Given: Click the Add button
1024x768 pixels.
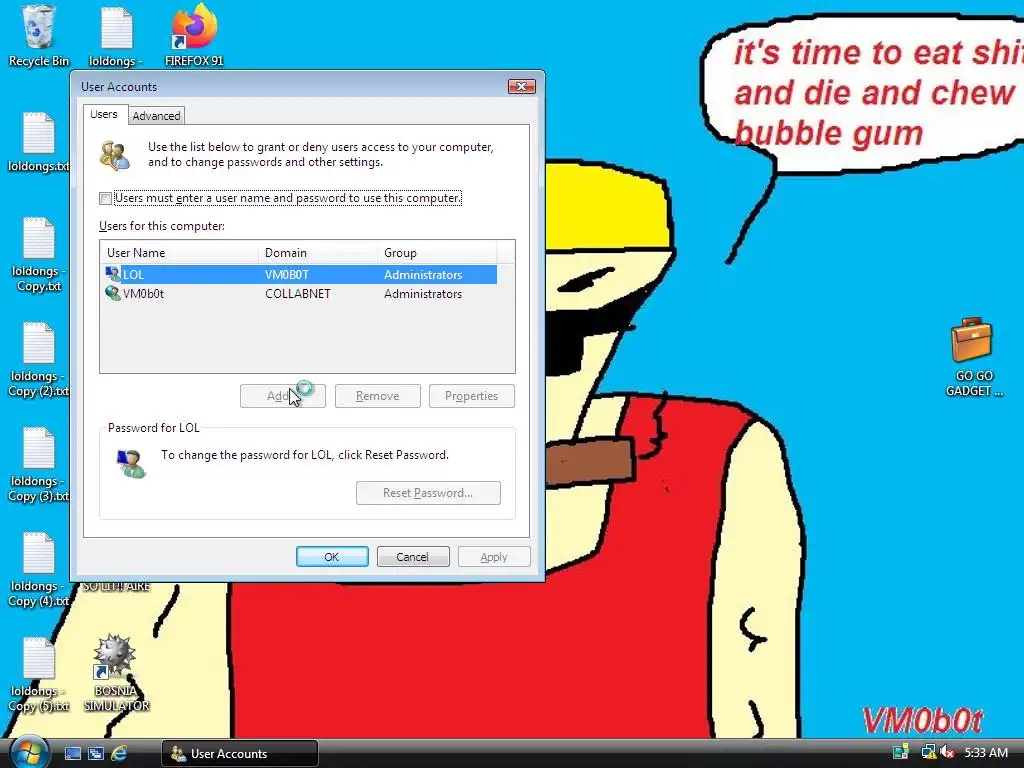Looking at the screenshot, I should click(283, 396).
